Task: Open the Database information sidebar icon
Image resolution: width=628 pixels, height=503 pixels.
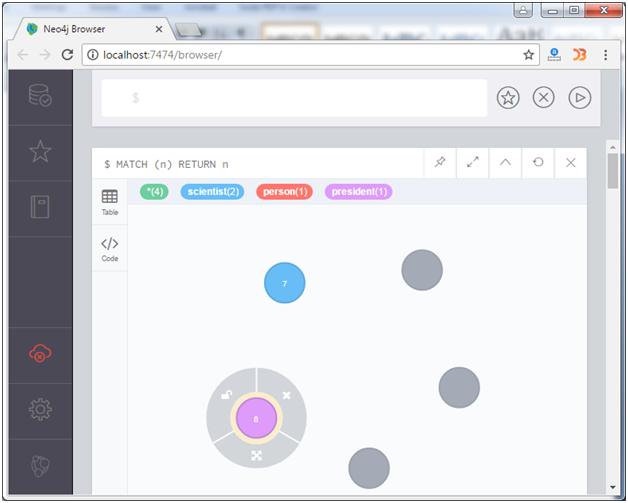Action: [x=40, y=95]
